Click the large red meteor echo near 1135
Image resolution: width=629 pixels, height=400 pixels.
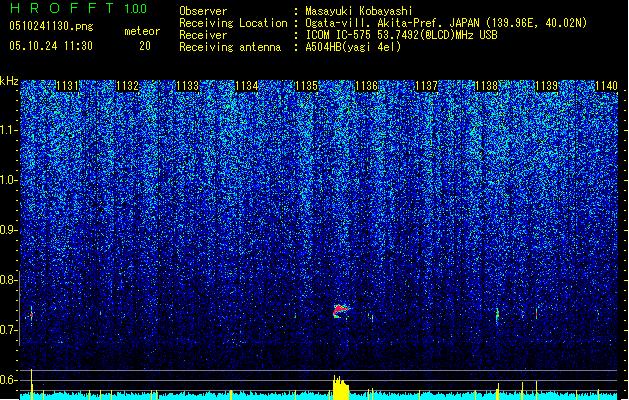pyautogui.click(x=340, y=311)
